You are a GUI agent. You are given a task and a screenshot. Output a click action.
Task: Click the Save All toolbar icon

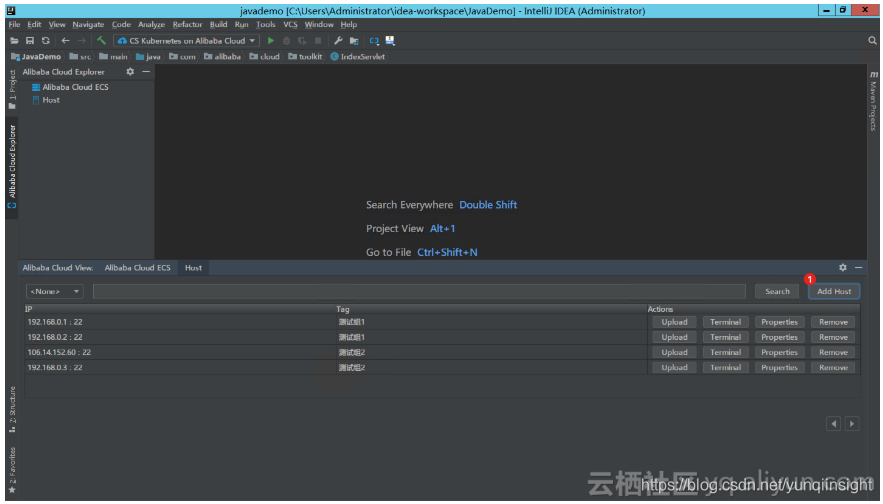[x=30, y=41]
